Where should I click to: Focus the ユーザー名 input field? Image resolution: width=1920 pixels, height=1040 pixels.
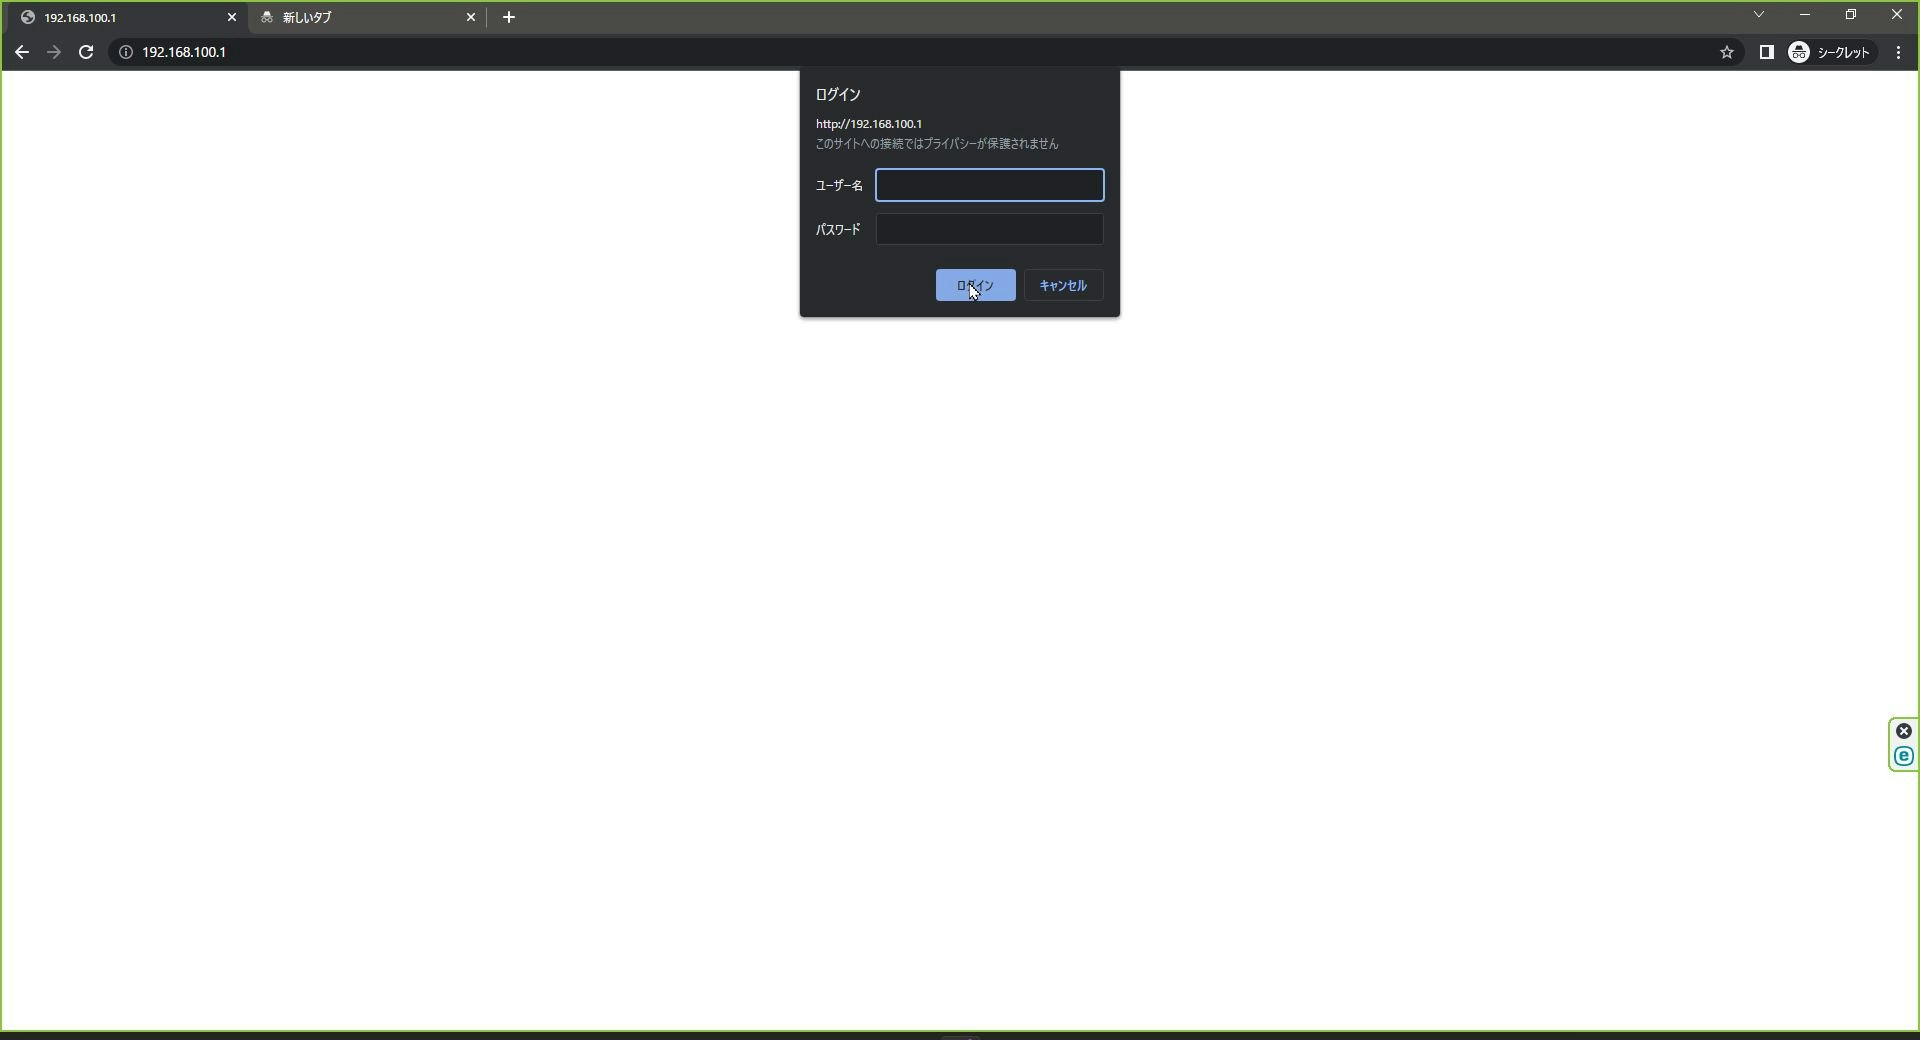tap(990, 185)
